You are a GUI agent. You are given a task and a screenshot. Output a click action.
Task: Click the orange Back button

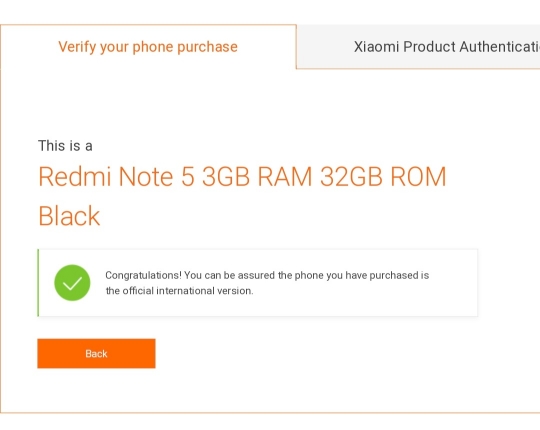pyautogui.click(x=96, y=354)
